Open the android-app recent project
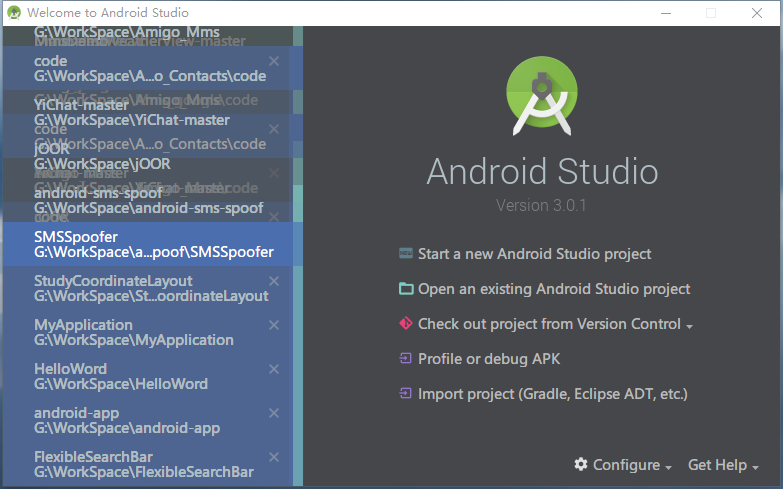Viewport: 783px width, 489px height. pos(148,420)
